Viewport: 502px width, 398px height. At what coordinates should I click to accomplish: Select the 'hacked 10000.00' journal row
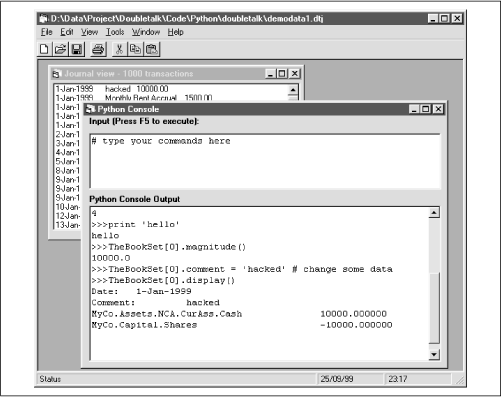pos(171,89)
